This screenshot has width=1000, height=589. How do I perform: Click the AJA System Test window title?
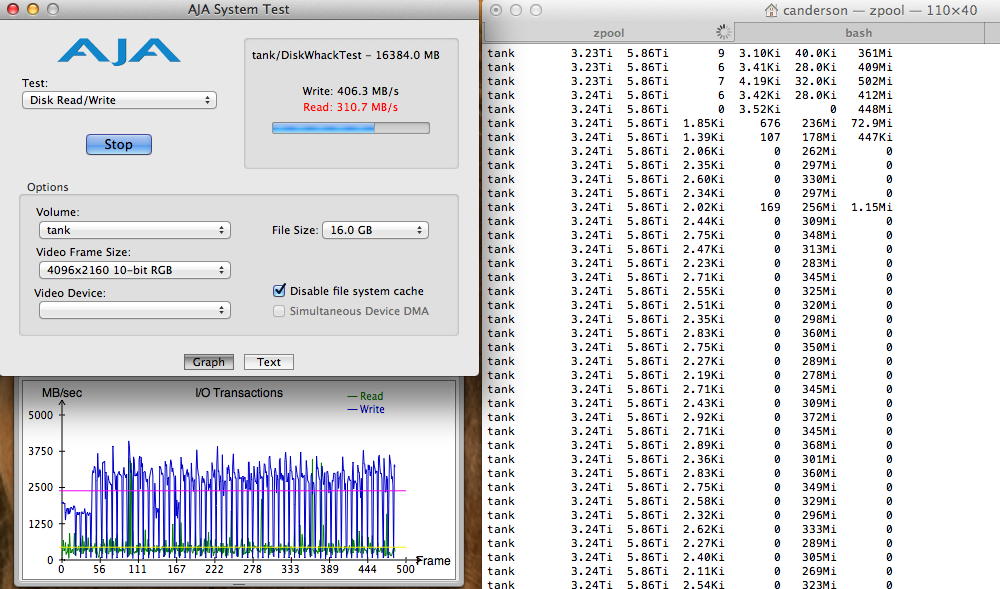(239, 10)
